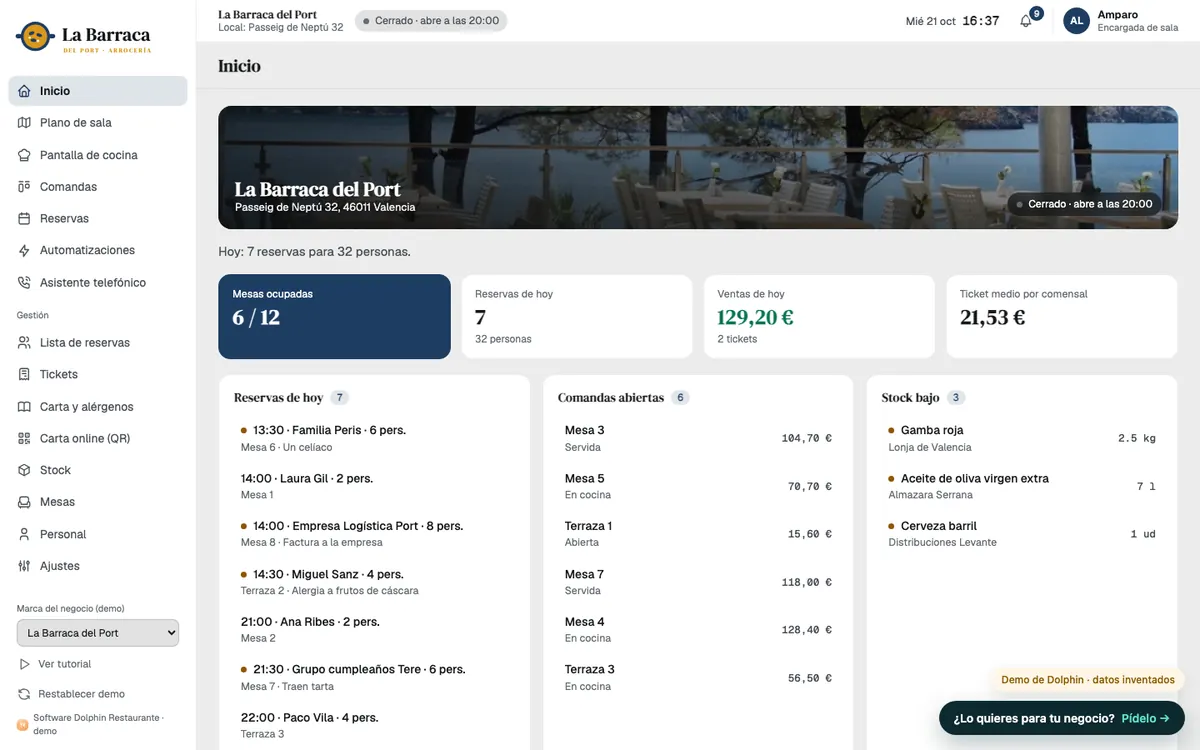Open the Terraza 1 comanda row
The image size is (1200, 750).
point(698,534)
